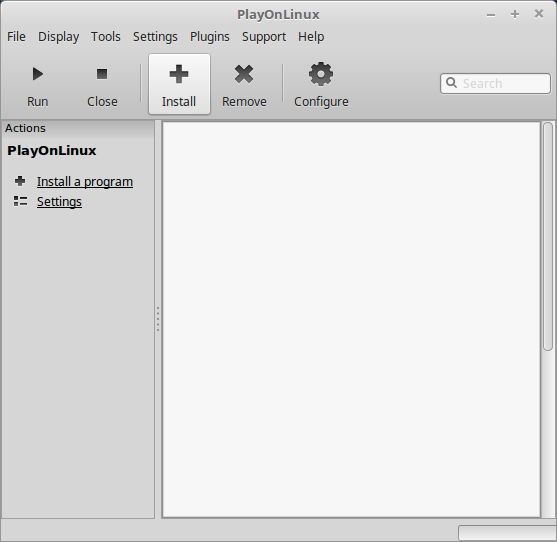
Task: Click the Remove X icon
Action: 244,74
